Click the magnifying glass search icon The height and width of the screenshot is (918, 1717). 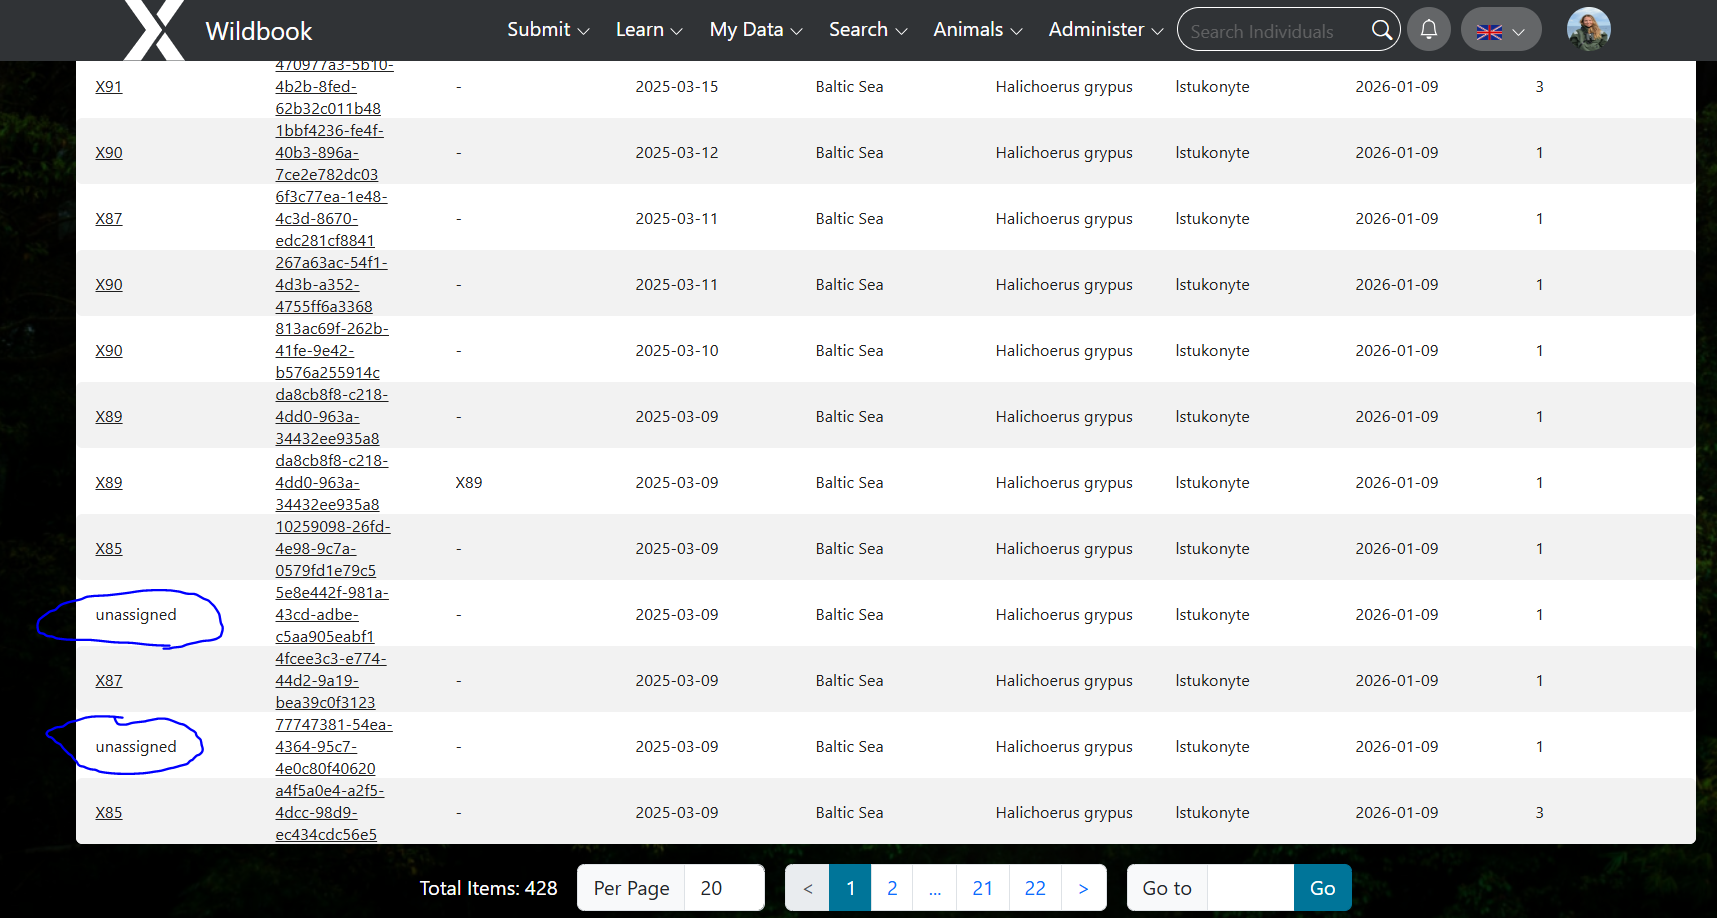pyautogui.click(x=1381, y=30)
